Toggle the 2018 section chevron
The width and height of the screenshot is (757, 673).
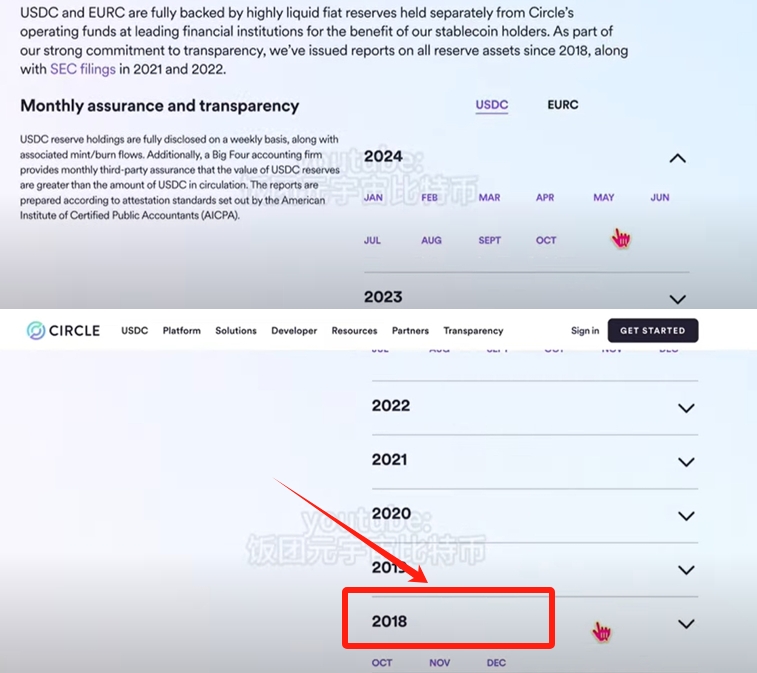tap(686, 624)
